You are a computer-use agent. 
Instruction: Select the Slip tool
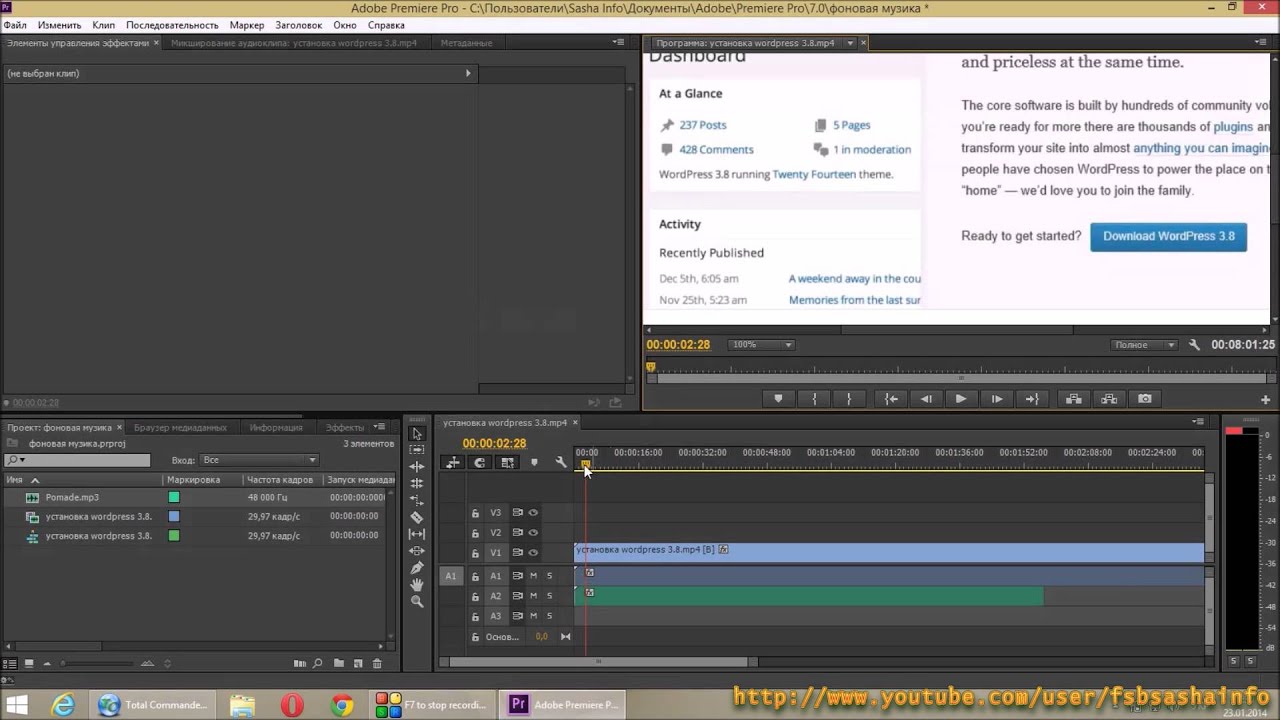(417, 534)
